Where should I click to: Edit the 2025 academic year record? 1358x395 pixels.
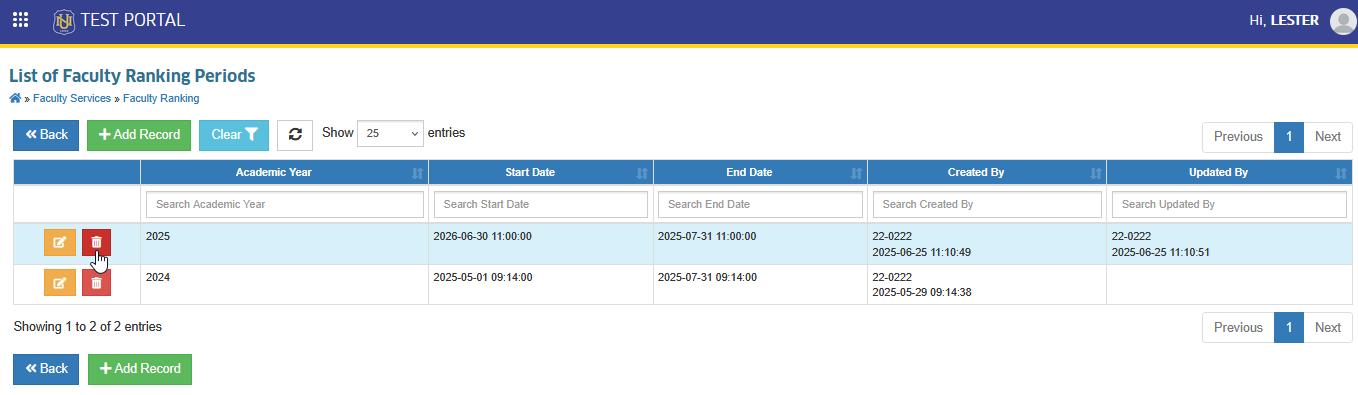pyautogui.click(x=59, y=243)
